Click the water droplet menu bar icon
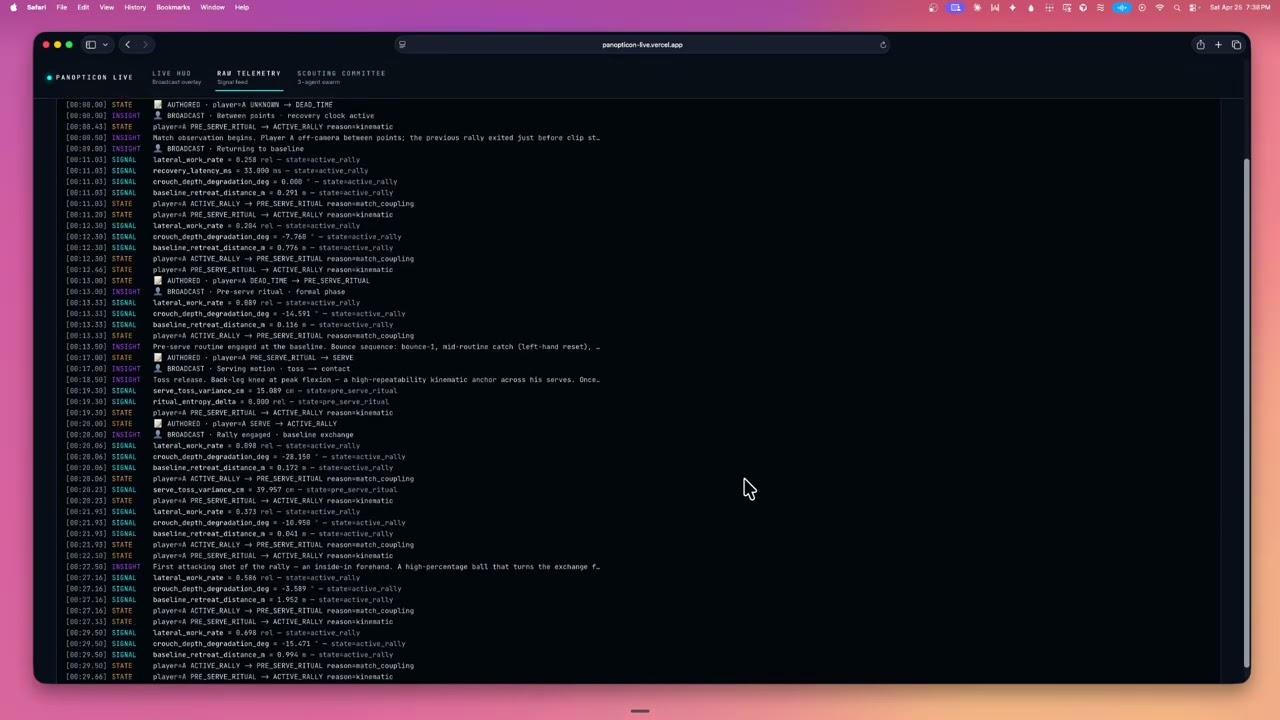The image size is (1280, 720). (1031, 7)
